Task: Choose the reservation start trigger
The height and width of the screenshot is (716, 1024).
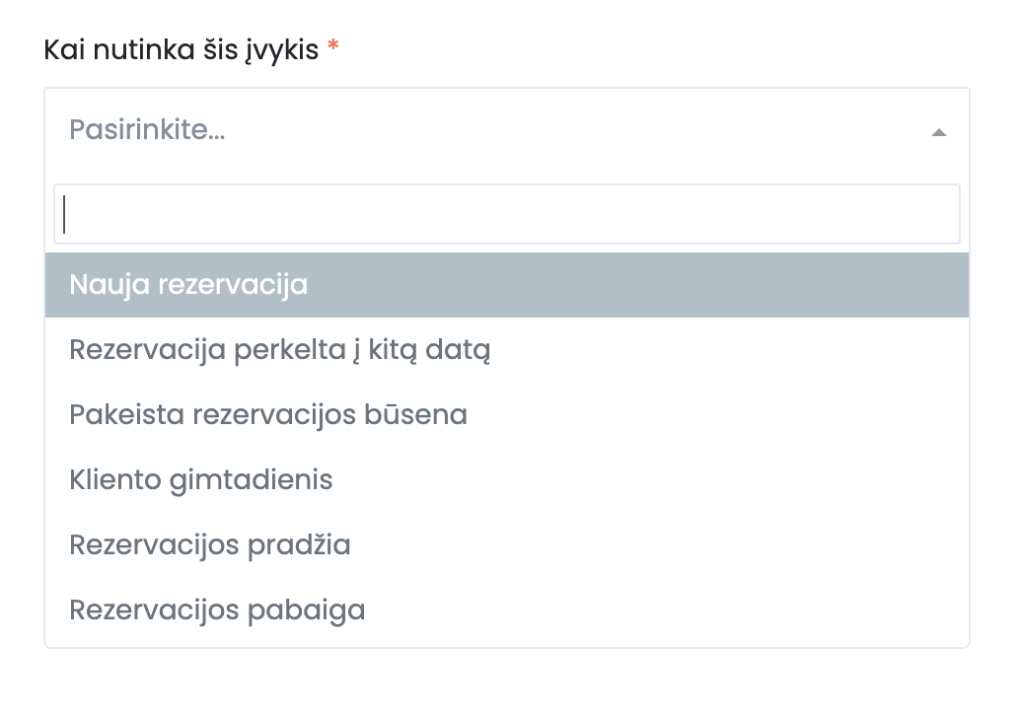Action: click(209, 545)
